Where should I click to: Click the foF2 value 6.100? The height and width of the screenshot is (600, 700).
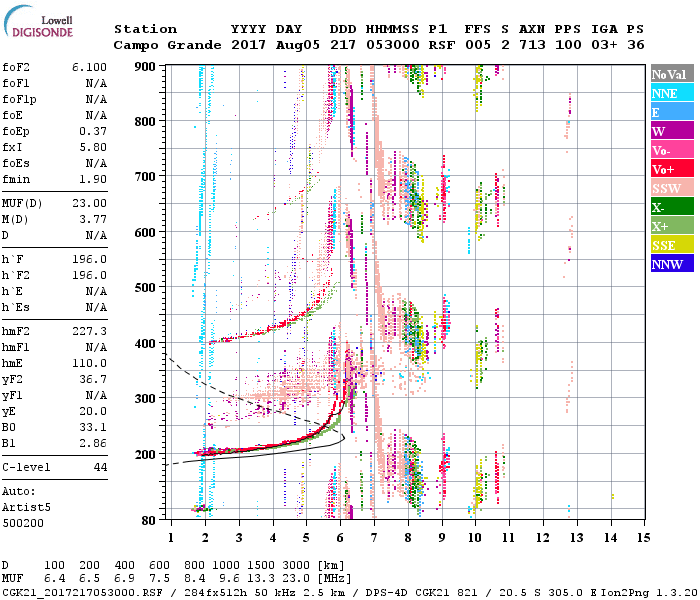click(88, 66)
